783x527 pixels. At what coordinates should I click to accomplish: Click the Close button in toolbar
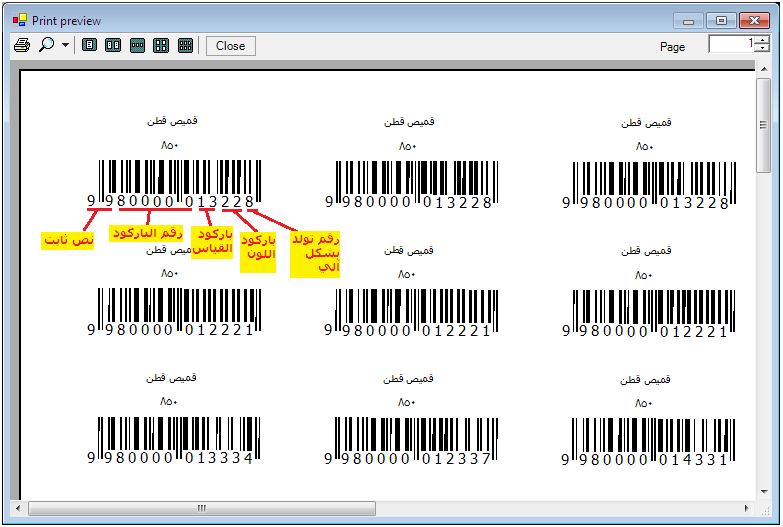pos(231,46)
